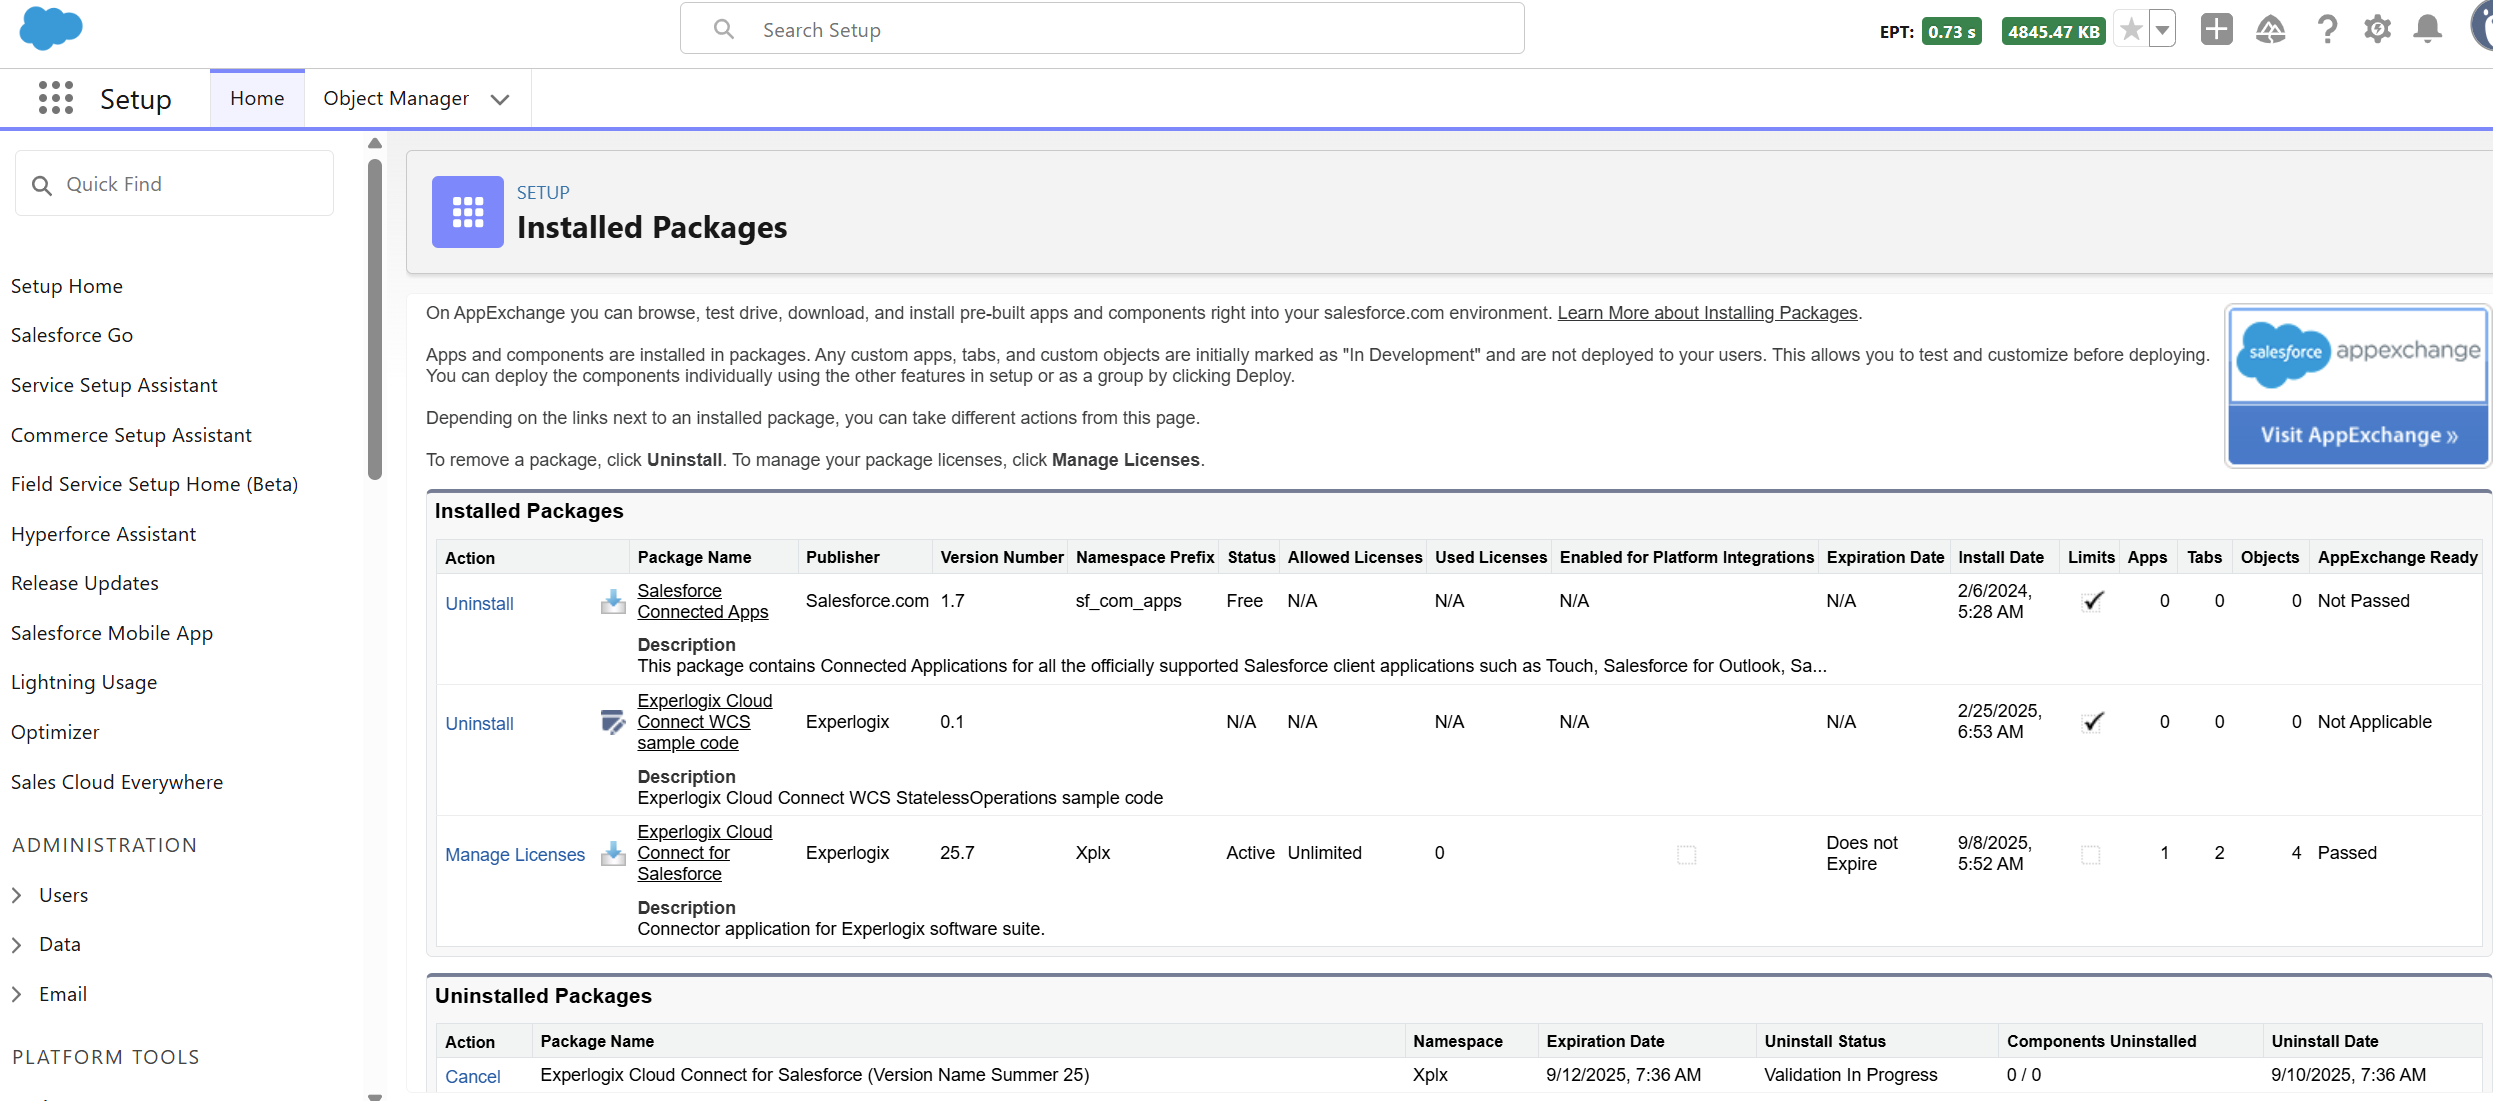The width and height of the screenshot is (2493, 1101).
Task: Click the global actions plus icon
Action: 2216,30
